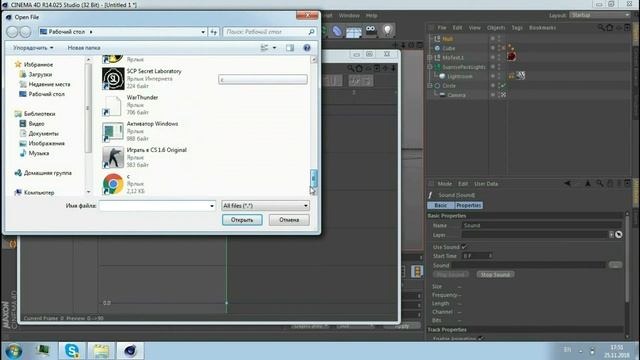Open the Windows Start menu orb

(14, 351)
